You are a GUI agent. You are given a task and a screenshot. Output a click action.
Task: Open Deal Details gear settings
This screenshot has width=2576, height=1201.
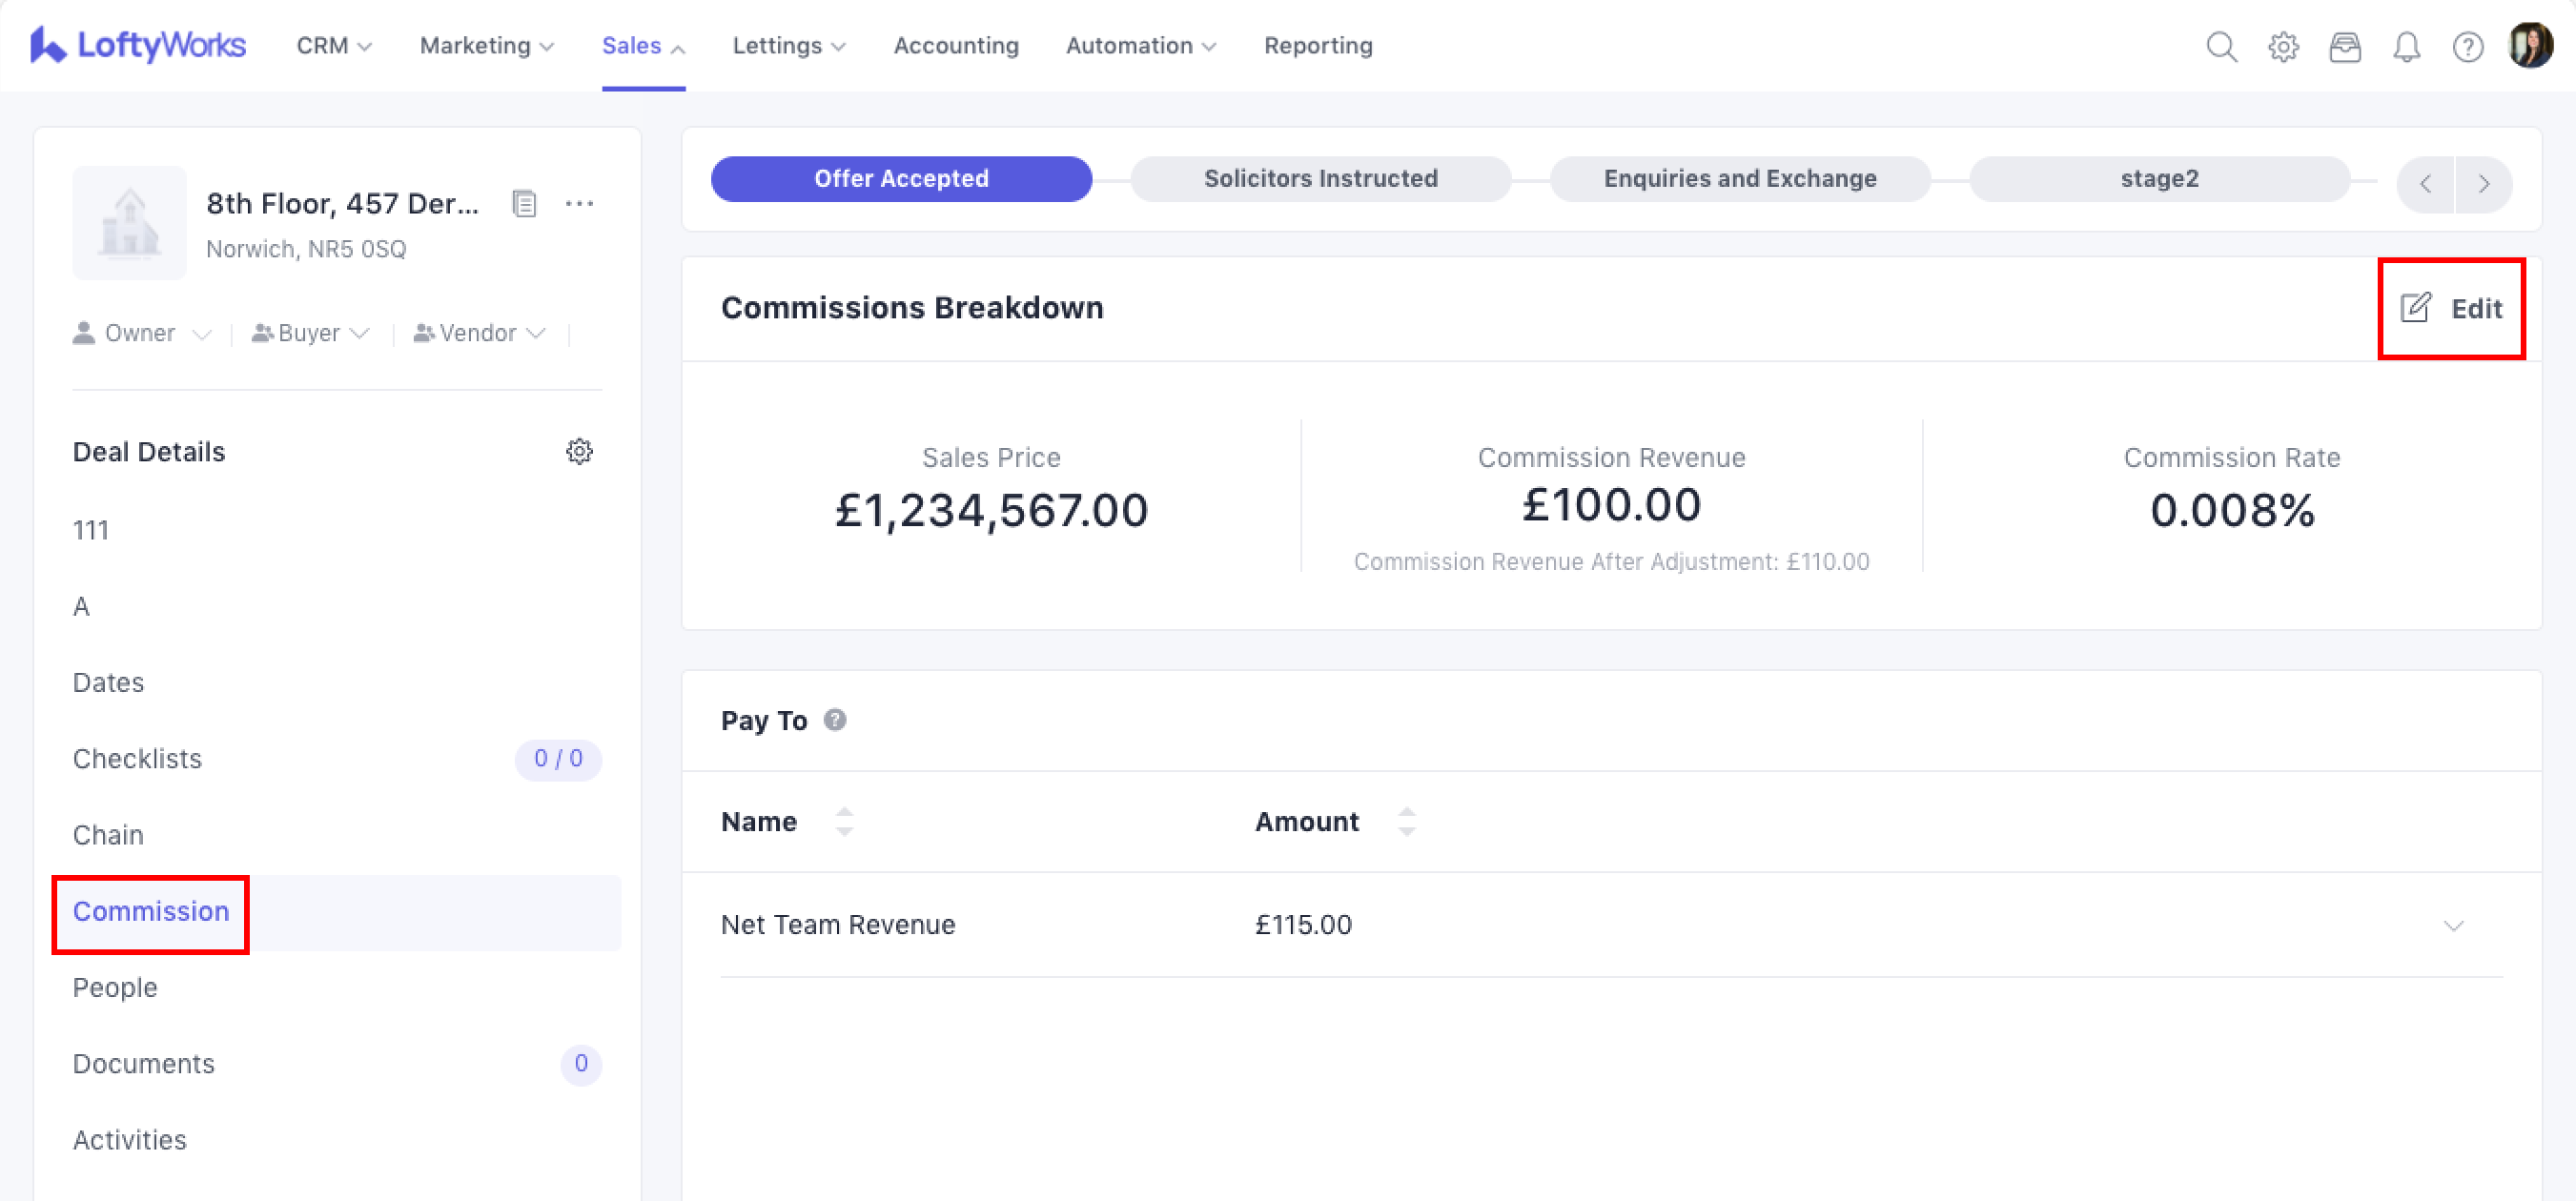[579, 452]
